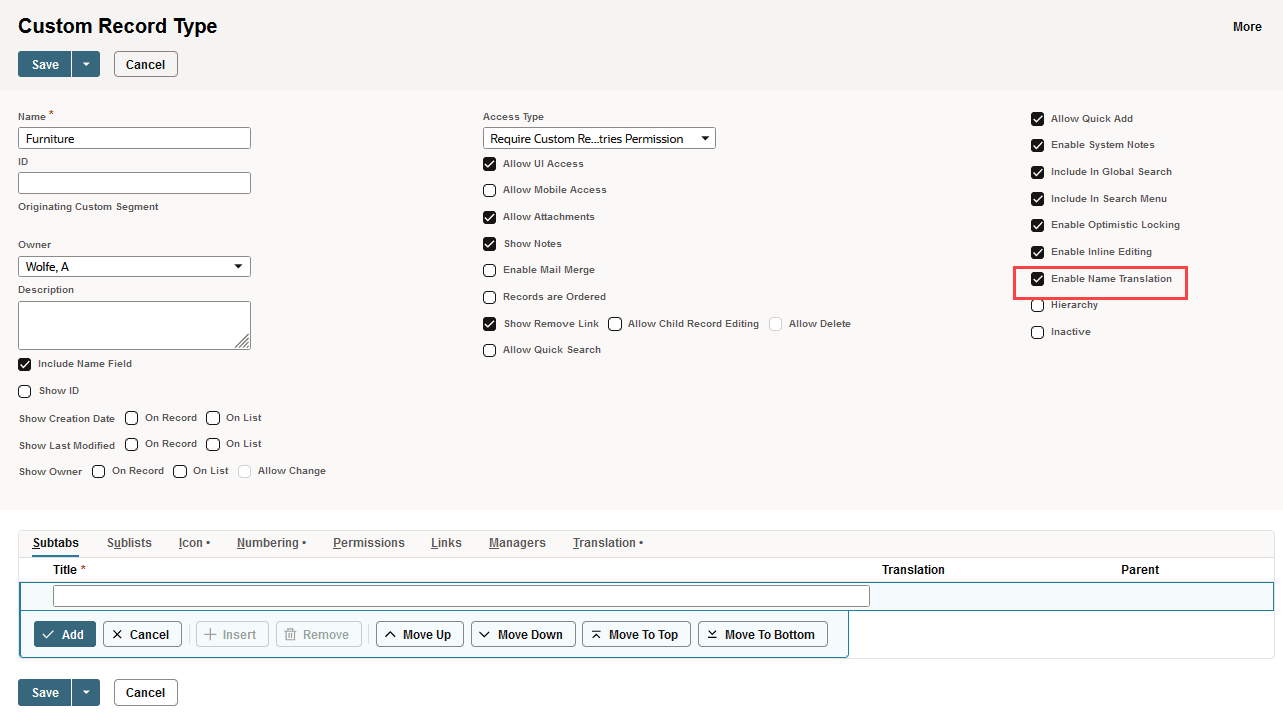Image resolution: width=1283 pixels, height=723 pixels.
Task: Check Show Last Modified On List
Action: 213,444
